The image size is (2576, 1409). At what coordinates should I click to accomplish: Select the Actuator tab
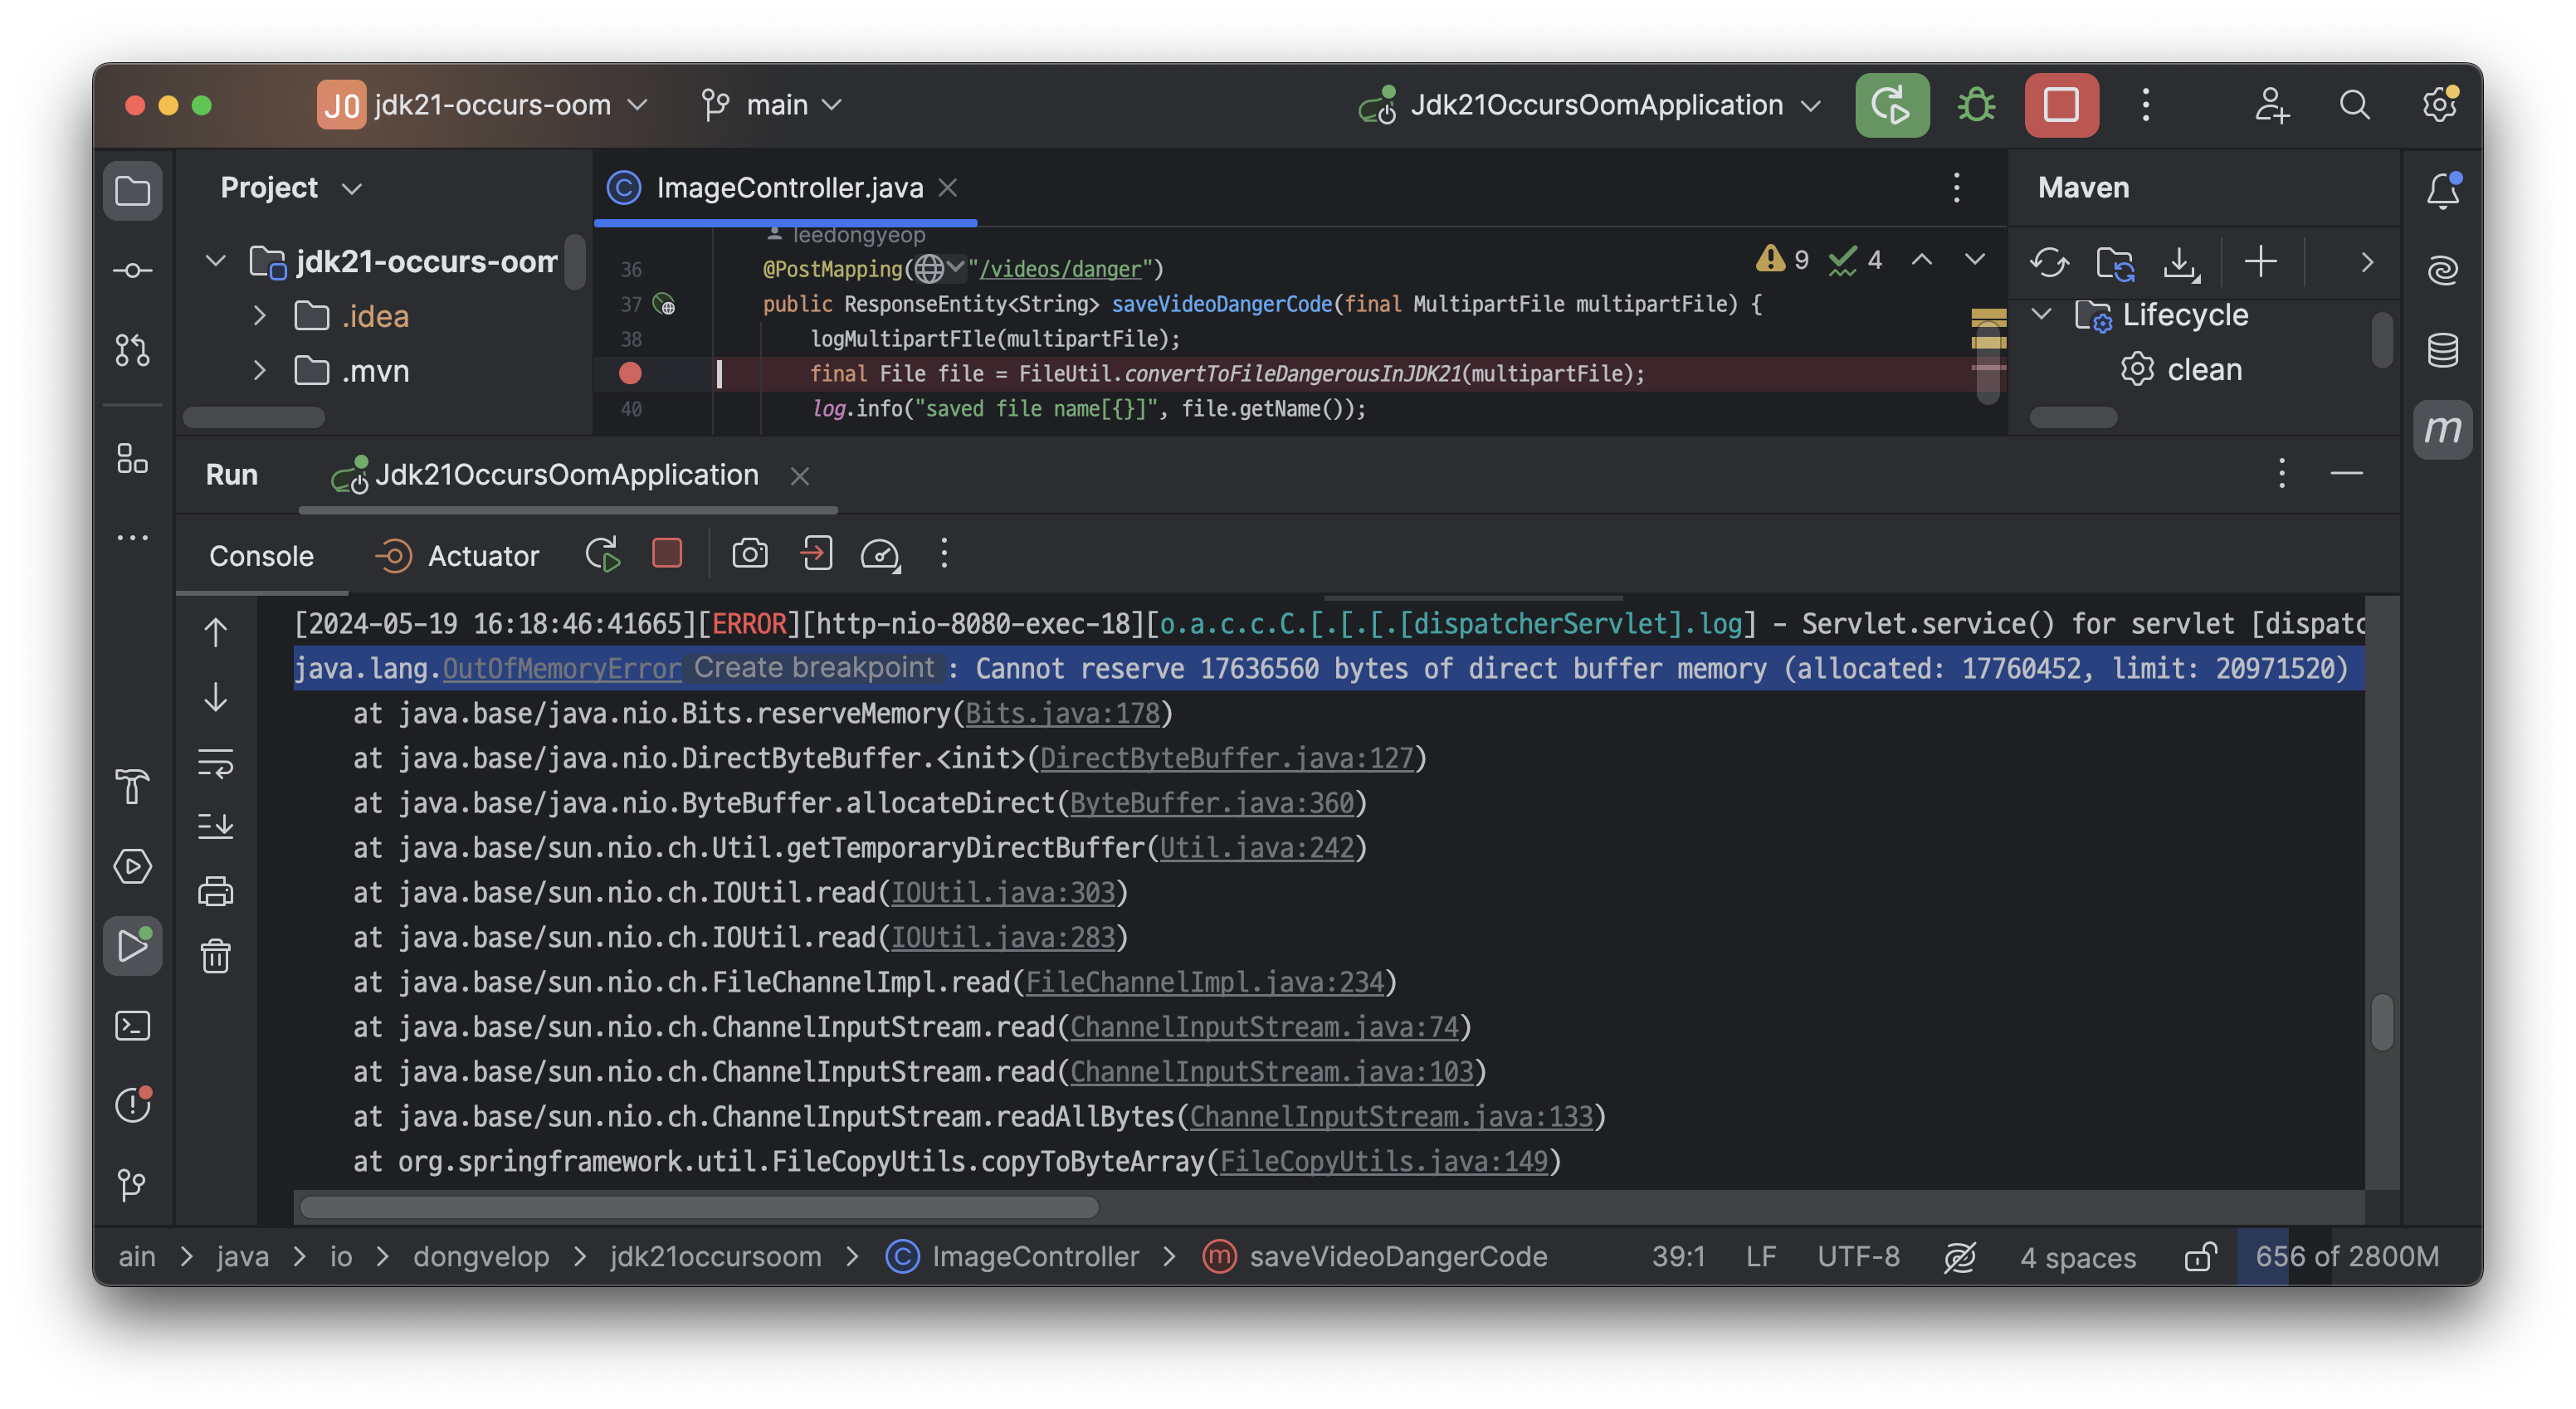457,556
